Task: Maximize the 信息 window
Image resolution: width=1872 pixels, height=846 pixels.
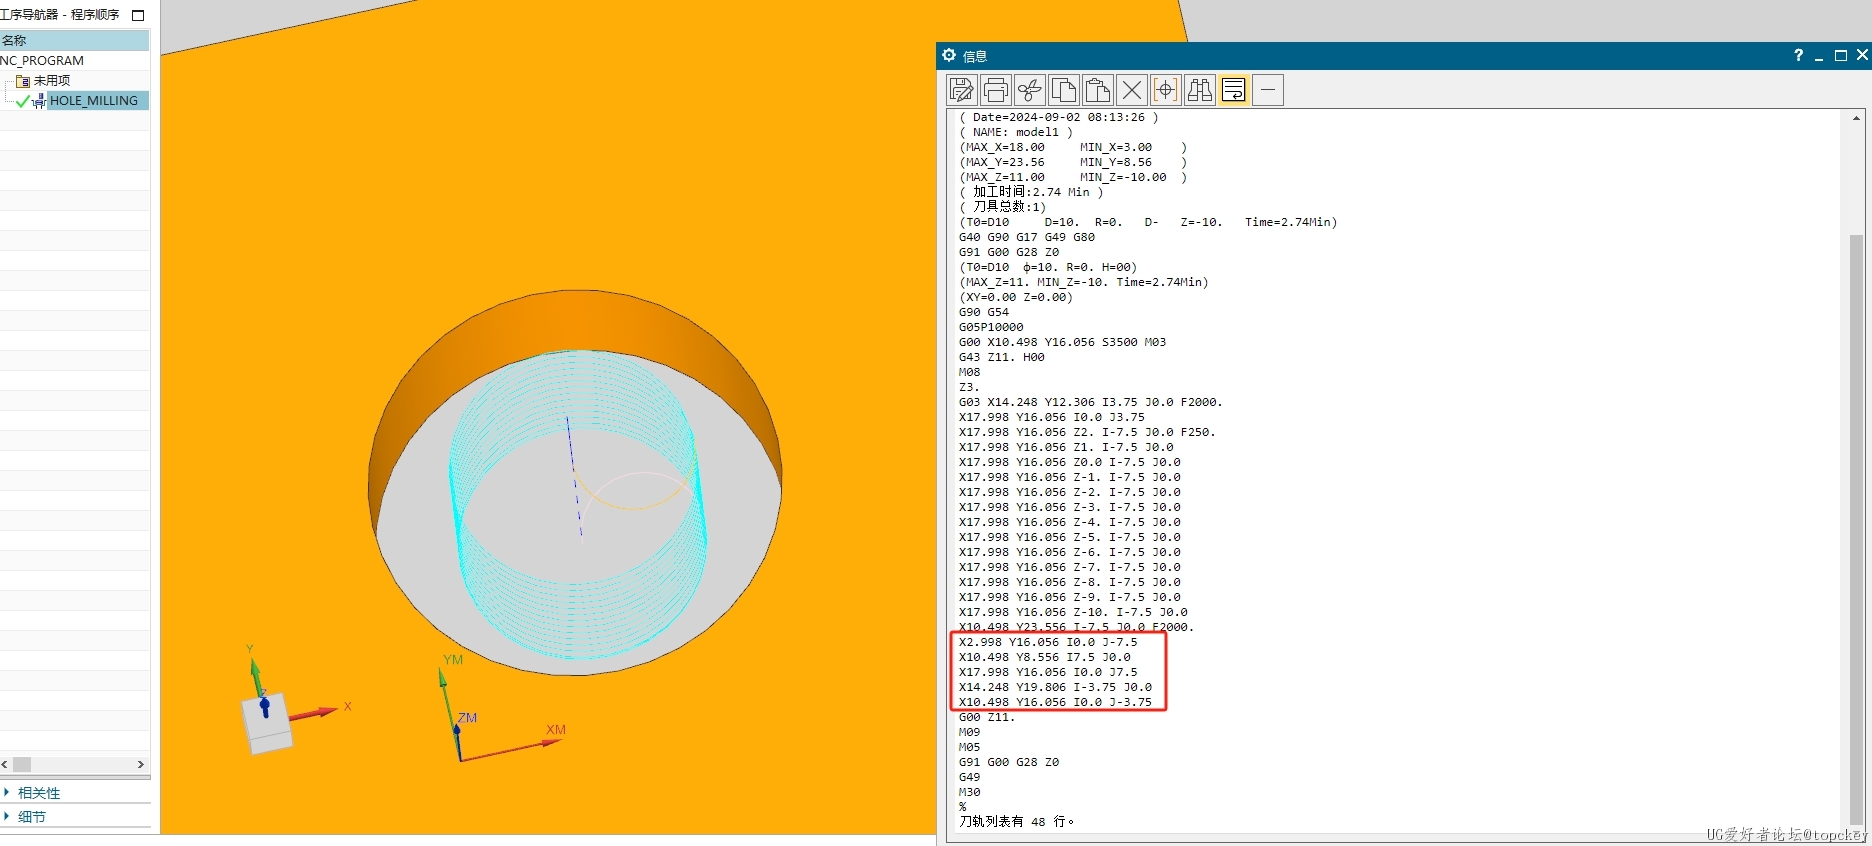Action: pyautogui.click(x=1840, y=55)
